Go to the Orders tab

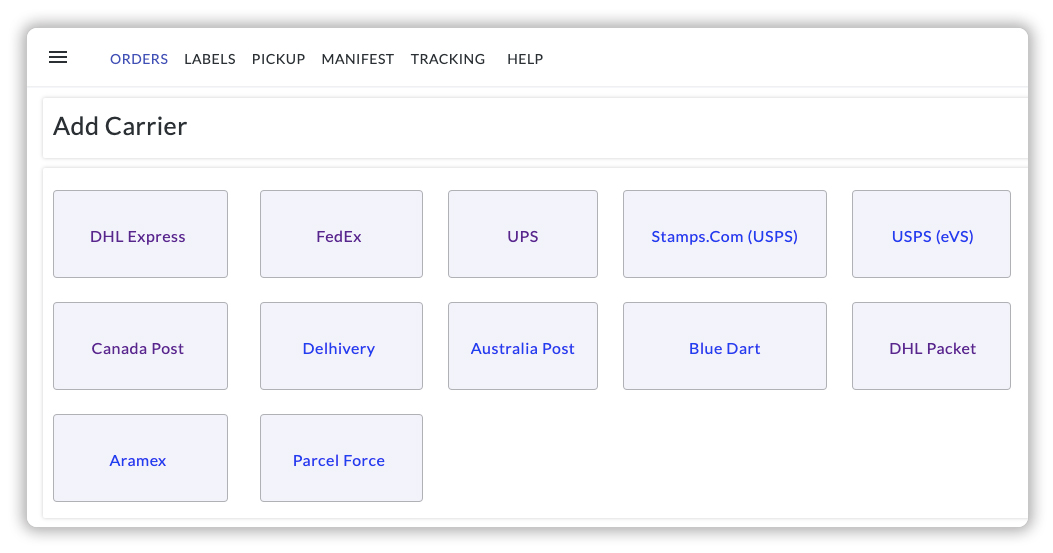click(x=139, y=59)
